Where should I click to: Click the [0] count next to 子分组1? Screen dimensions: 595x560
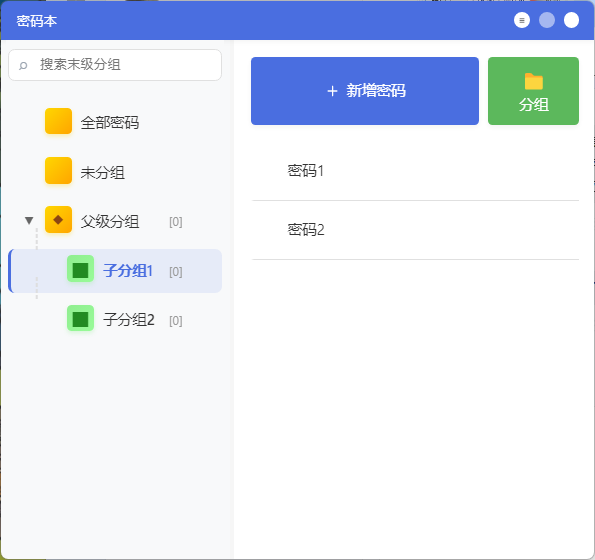click(x=176, y=272)
